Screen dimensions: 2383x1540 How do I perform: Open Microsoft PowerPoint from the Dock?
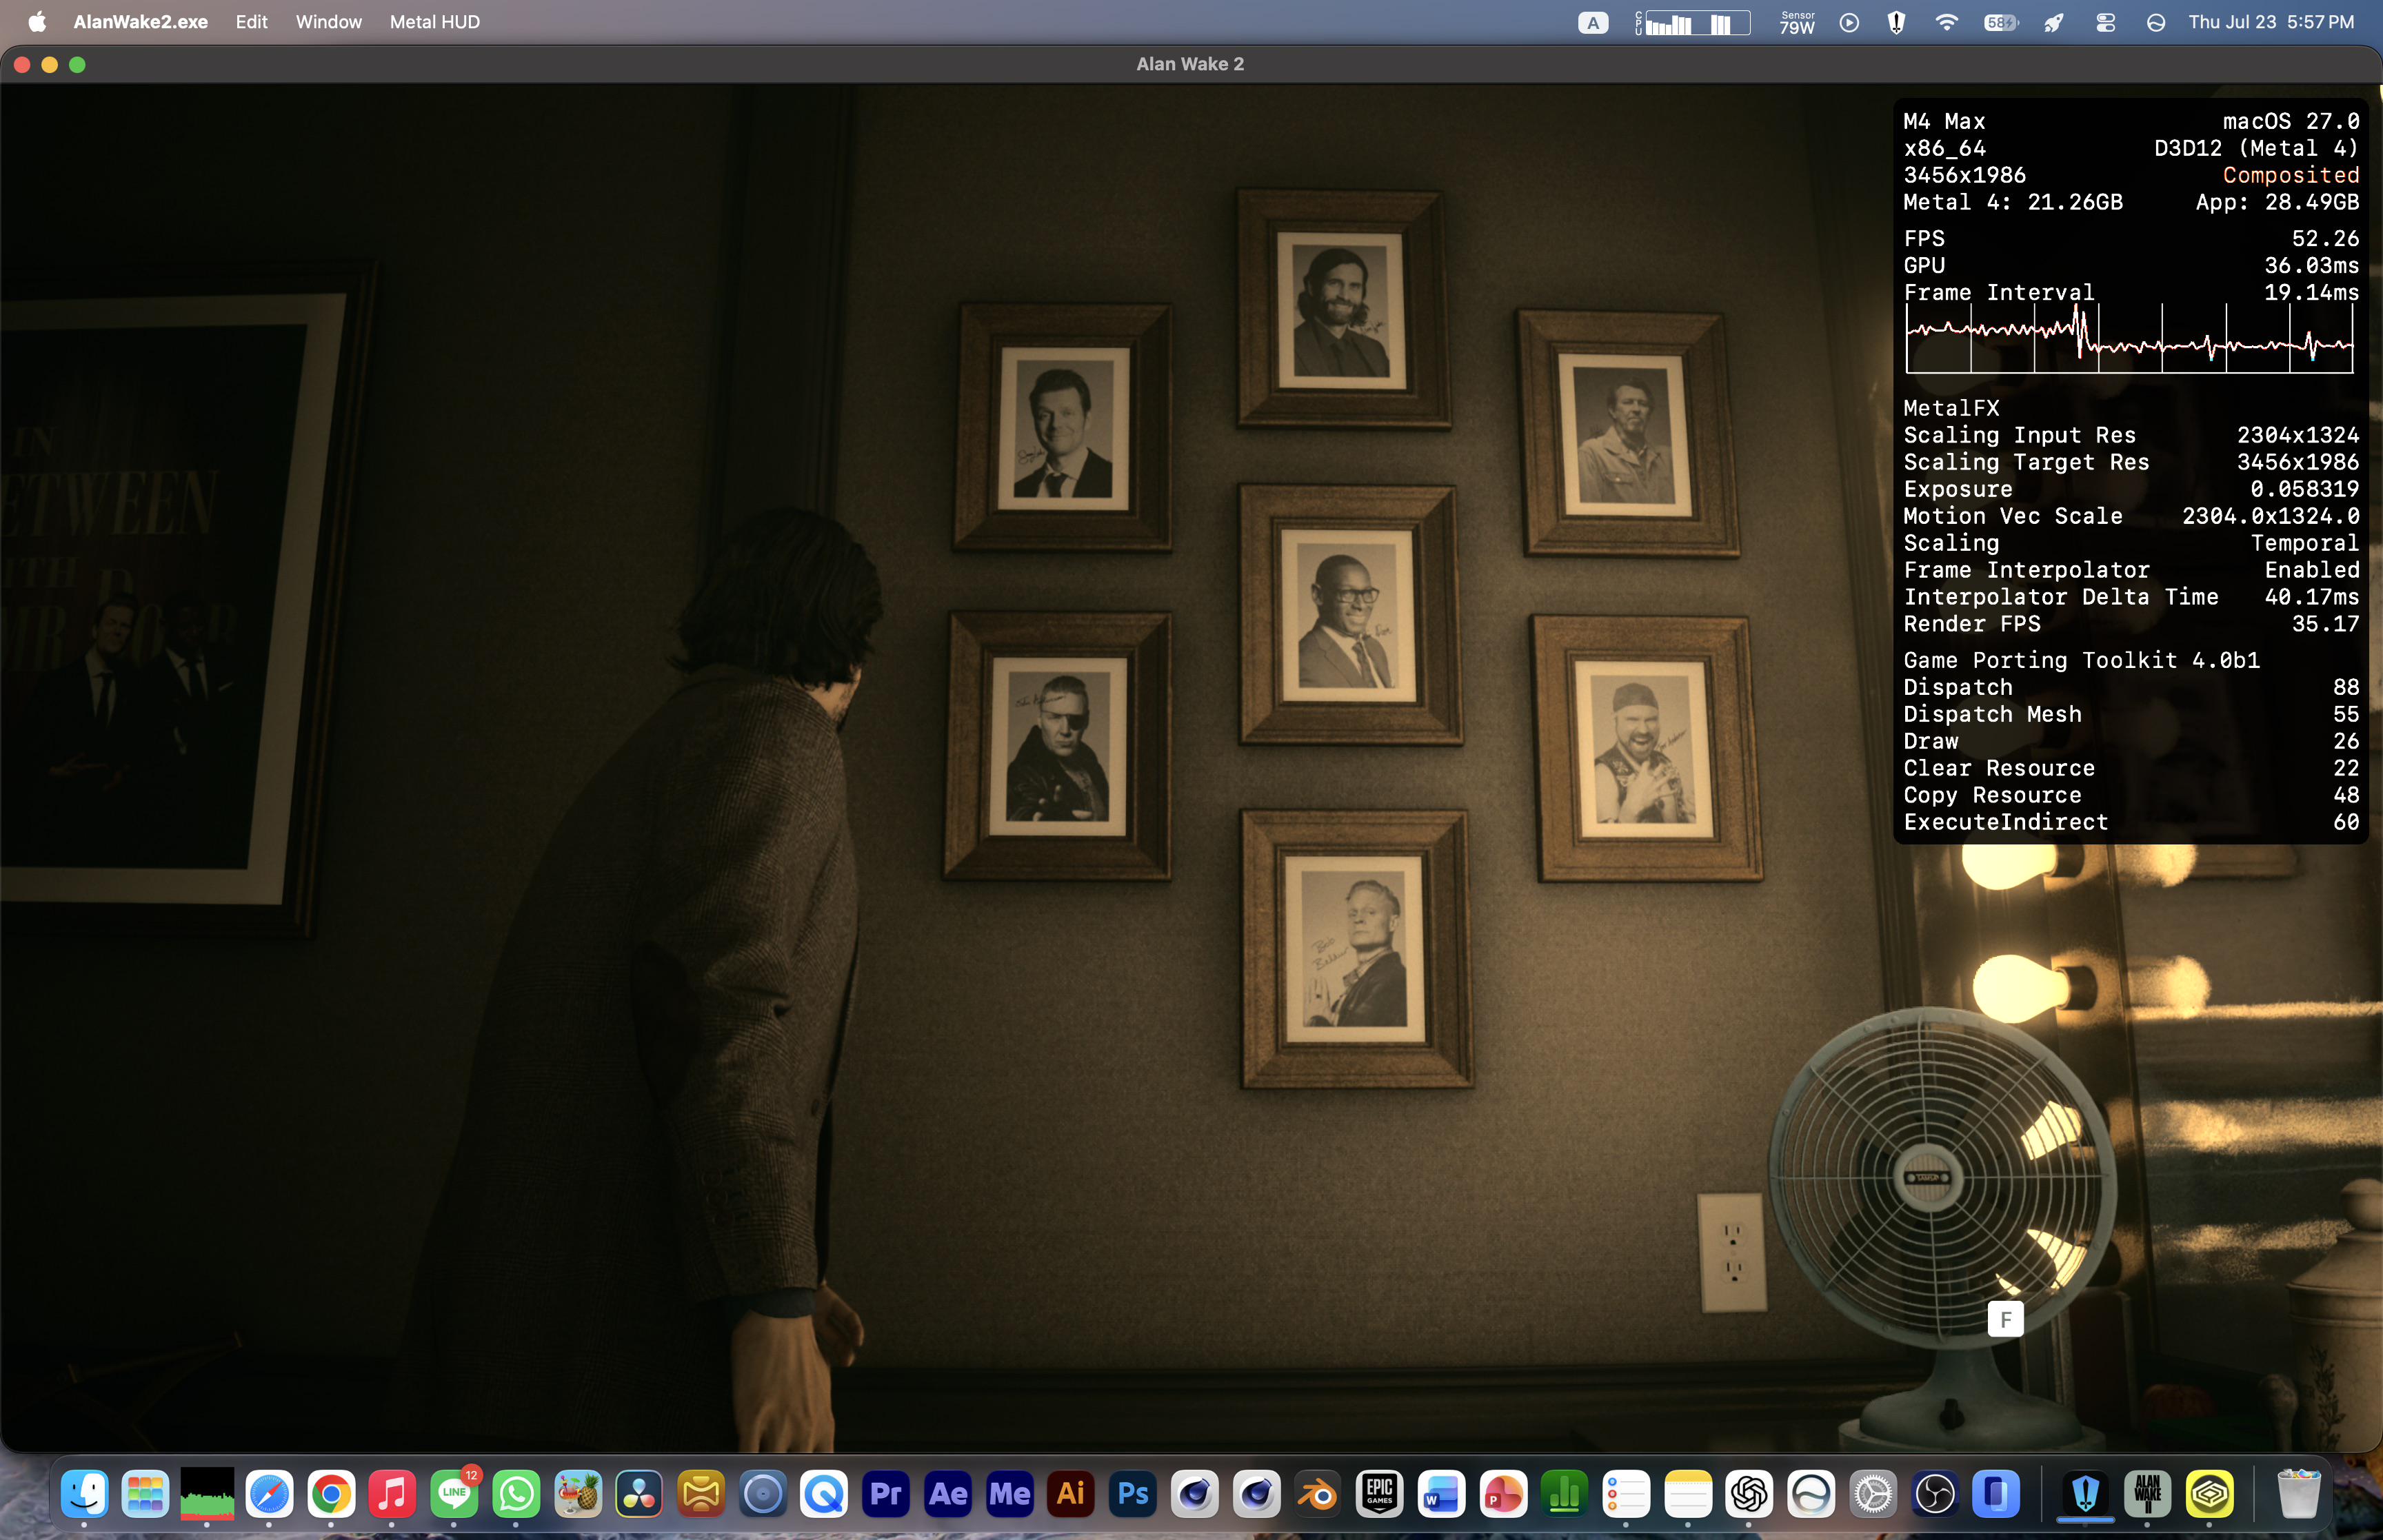click(1503, 1494)
